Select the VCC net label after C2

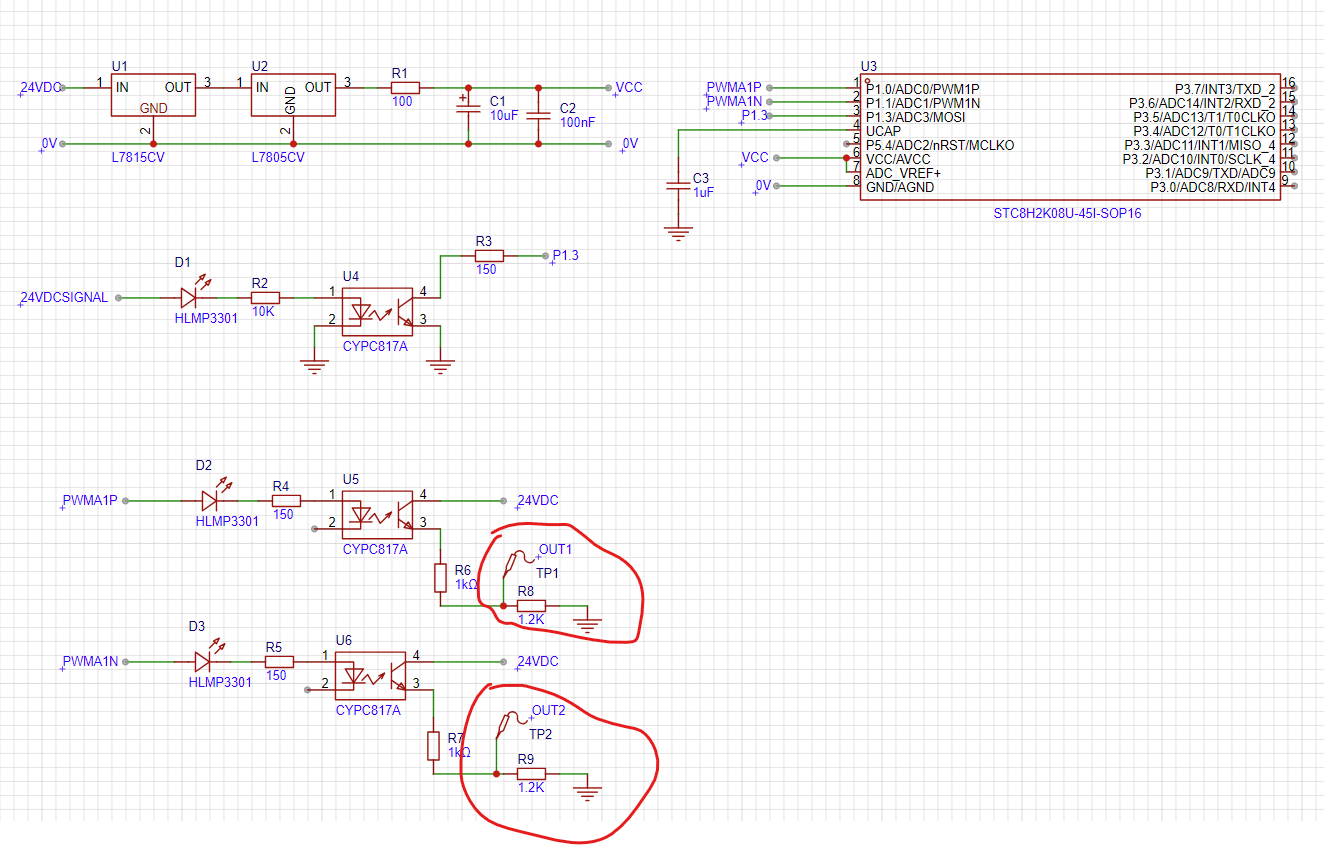click(x=629, y=88)
